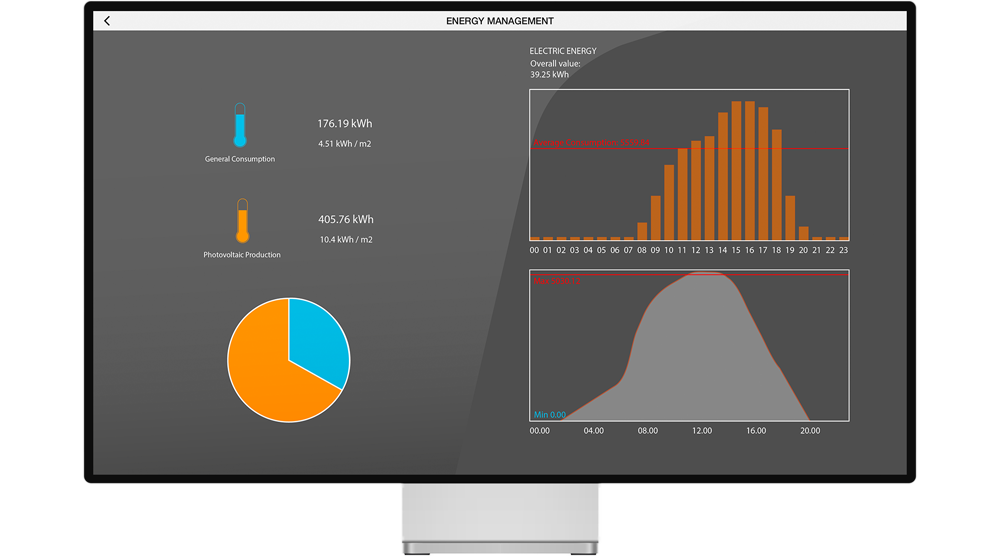Select the bar for hour 18
Image resolution: width=1000 pixels, height=556 pixels.
777,185
